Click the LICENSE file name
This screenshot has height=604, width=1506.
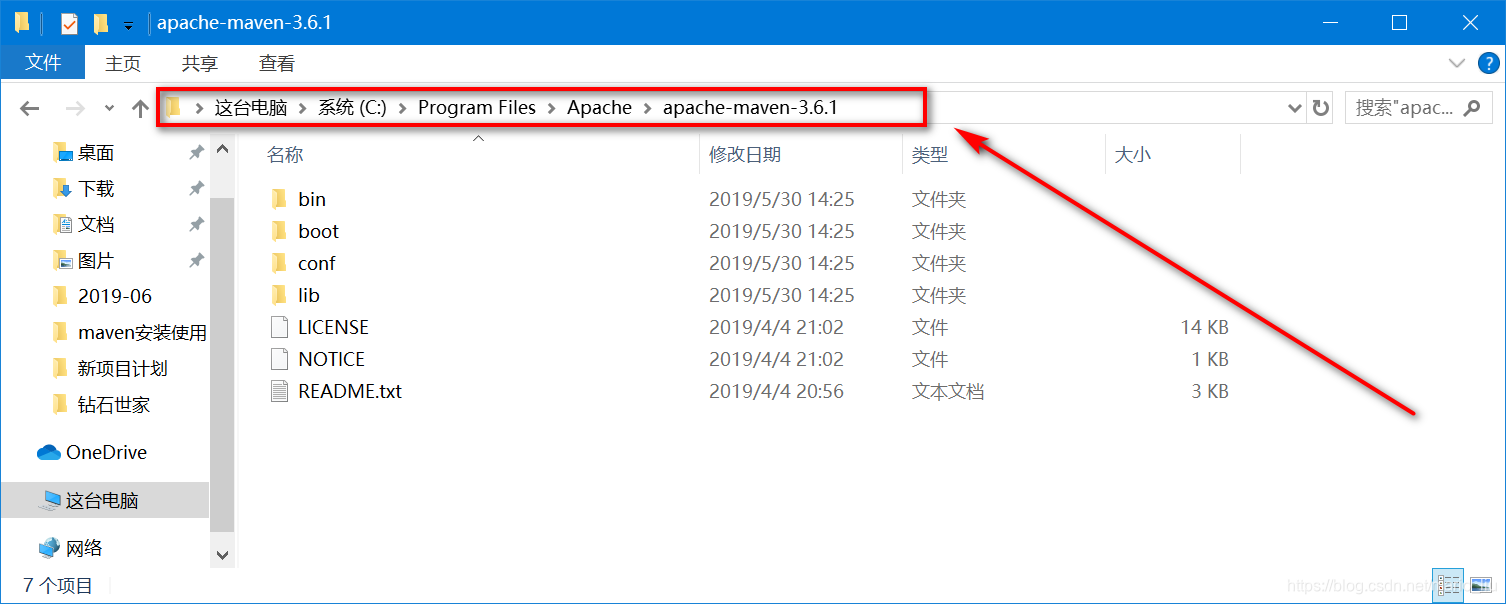[333, 327]
